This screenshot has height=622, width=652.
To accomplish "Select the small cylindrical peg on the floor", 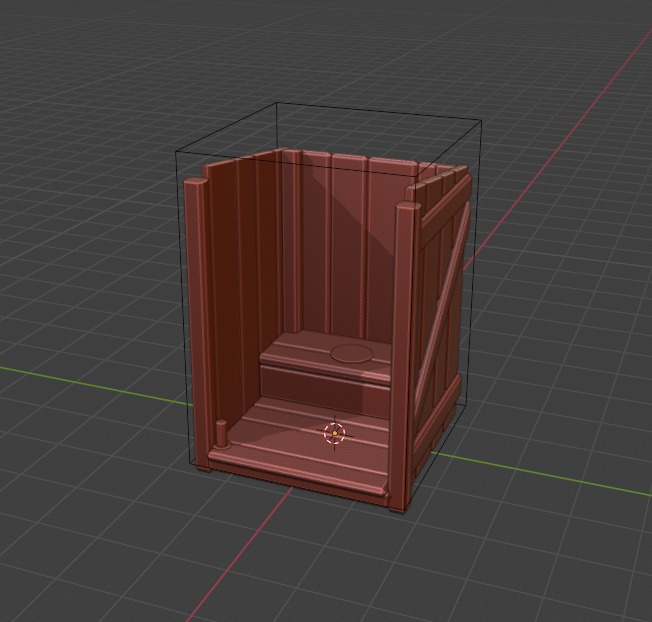I will [220, 433].
